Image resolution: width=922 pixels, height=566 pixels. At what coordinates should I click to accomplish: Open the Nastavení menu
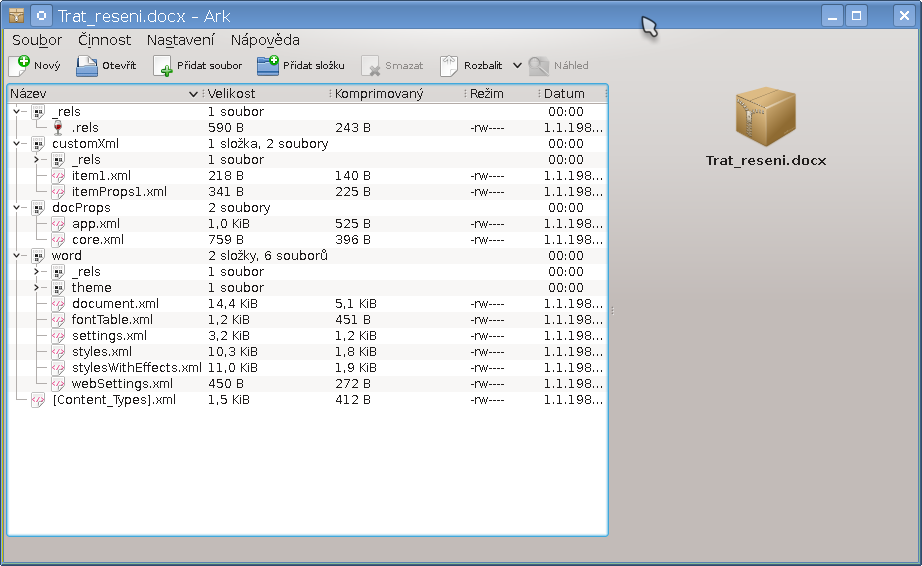(x=180, y=40)
